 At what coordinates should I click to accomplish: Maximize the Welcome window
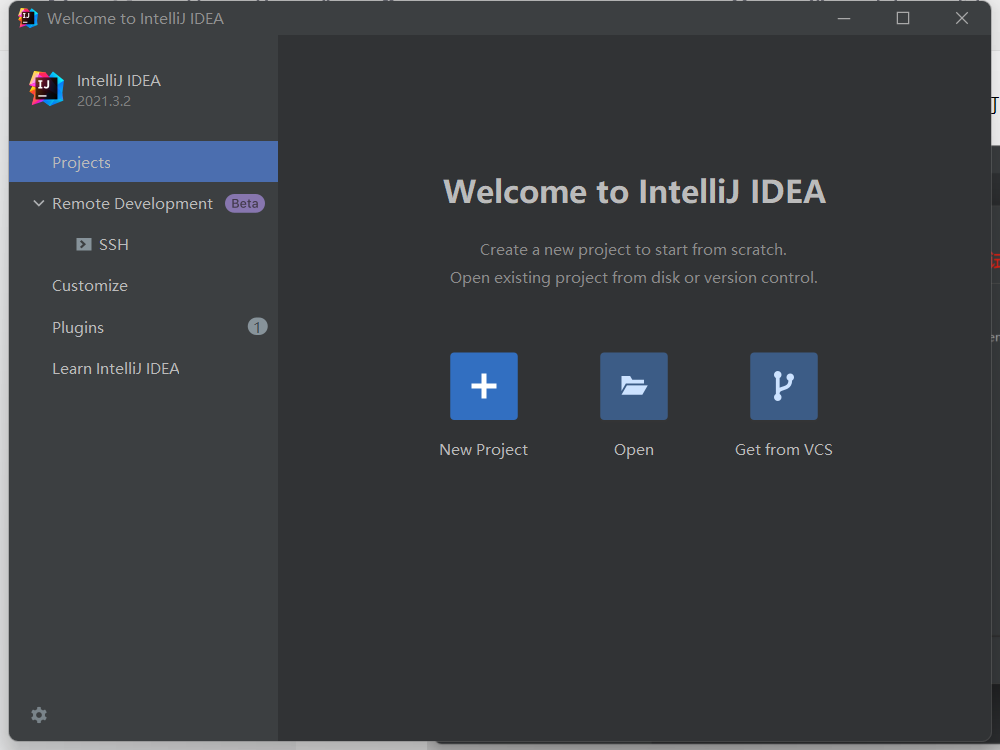(902, 18)
